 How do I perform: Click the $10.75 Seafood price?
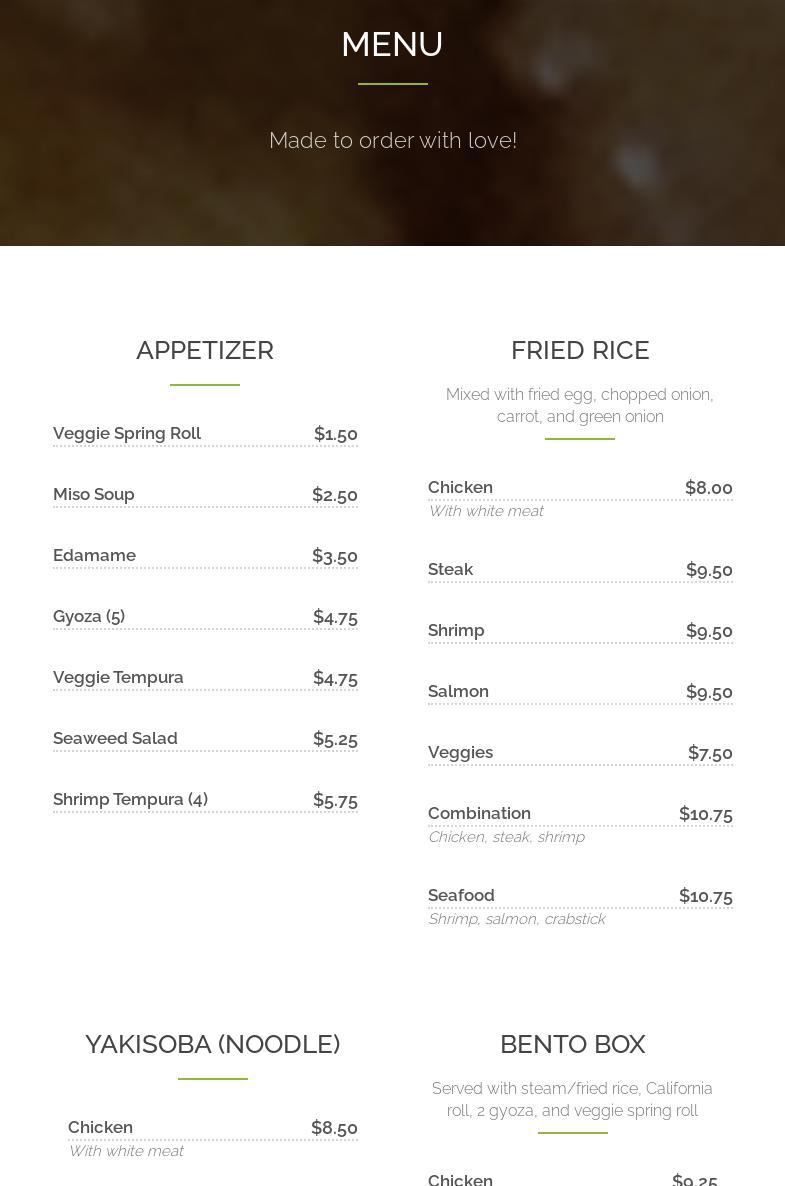click(706, 896)
